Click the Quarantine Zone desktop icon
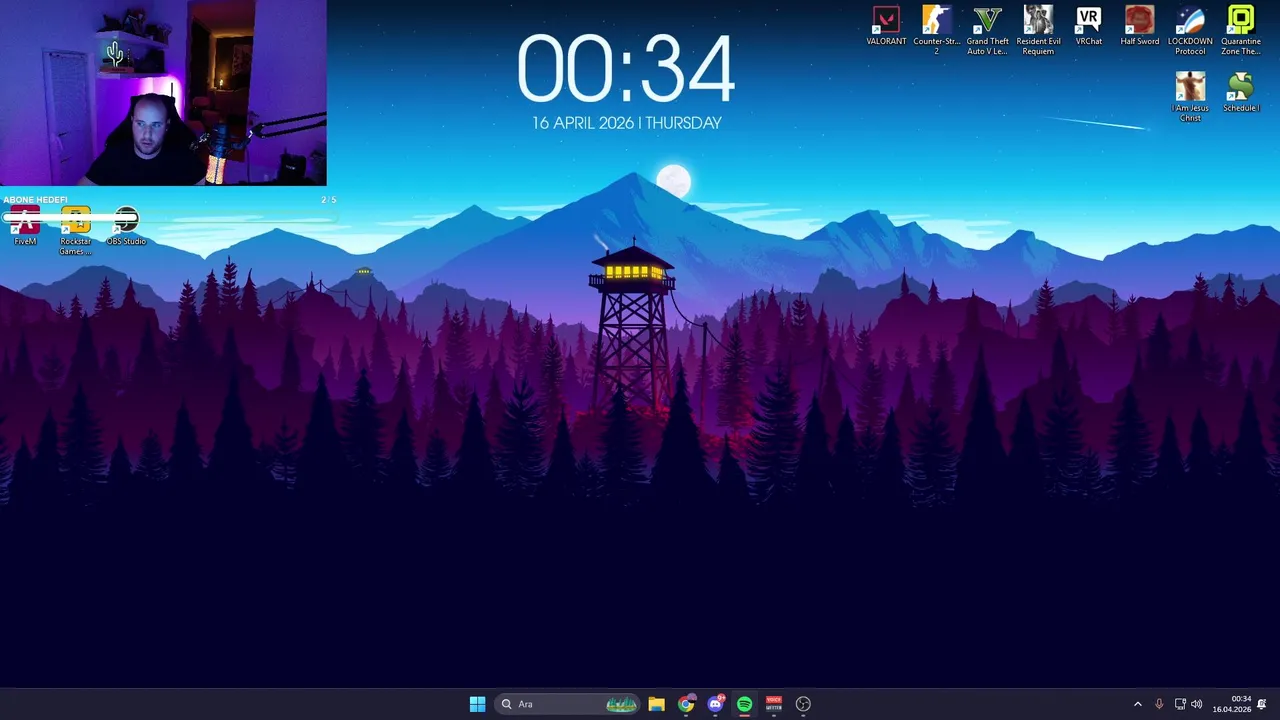Image resolution: width=1280 pixels, height=720 pixels. tap(1241, 31)
